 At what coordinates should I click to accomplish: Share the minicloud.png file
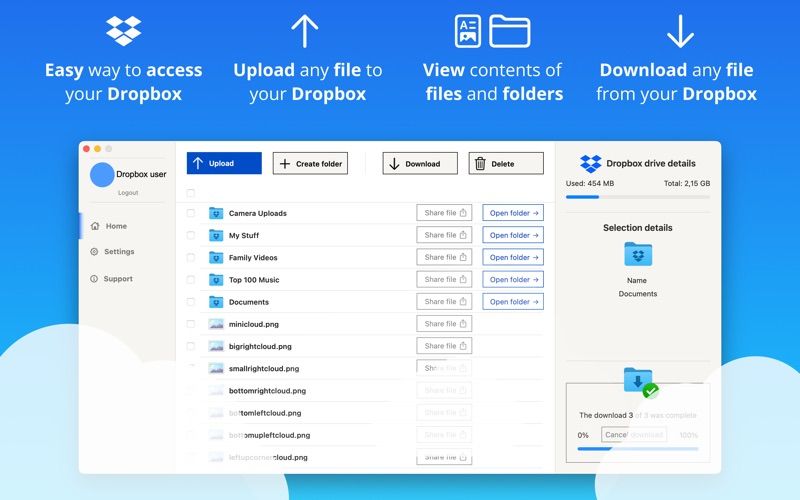tap(444, 323)
